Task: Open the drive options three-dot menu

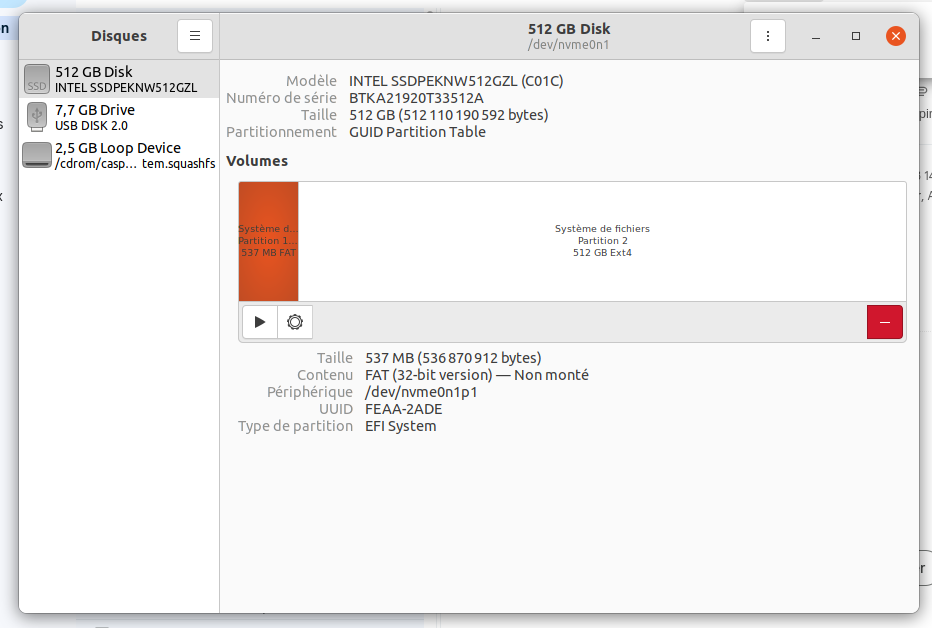Action: tap(768, 36)
